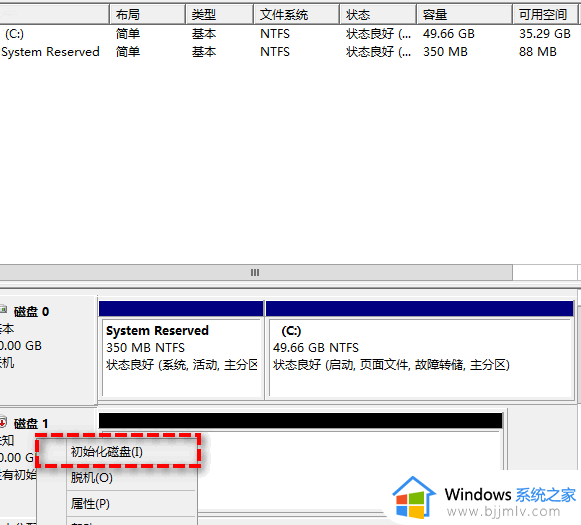The image size is (581, 525).
Task: Click the 磁盘 0 disk label
Action: coord(31,312)
